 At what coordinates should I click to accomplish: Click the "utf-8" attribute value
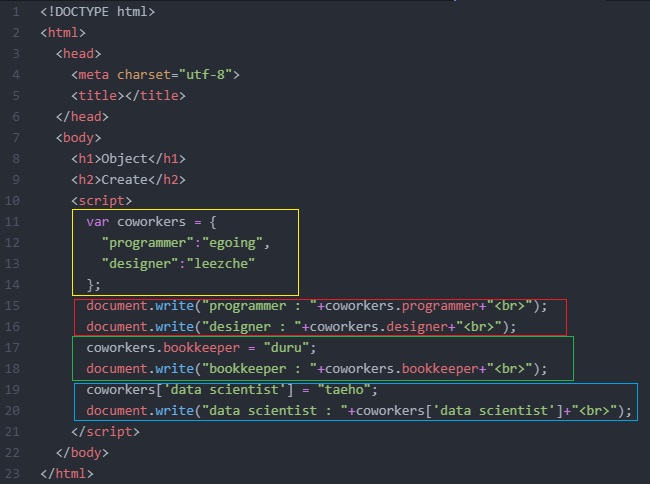[205, 75]
